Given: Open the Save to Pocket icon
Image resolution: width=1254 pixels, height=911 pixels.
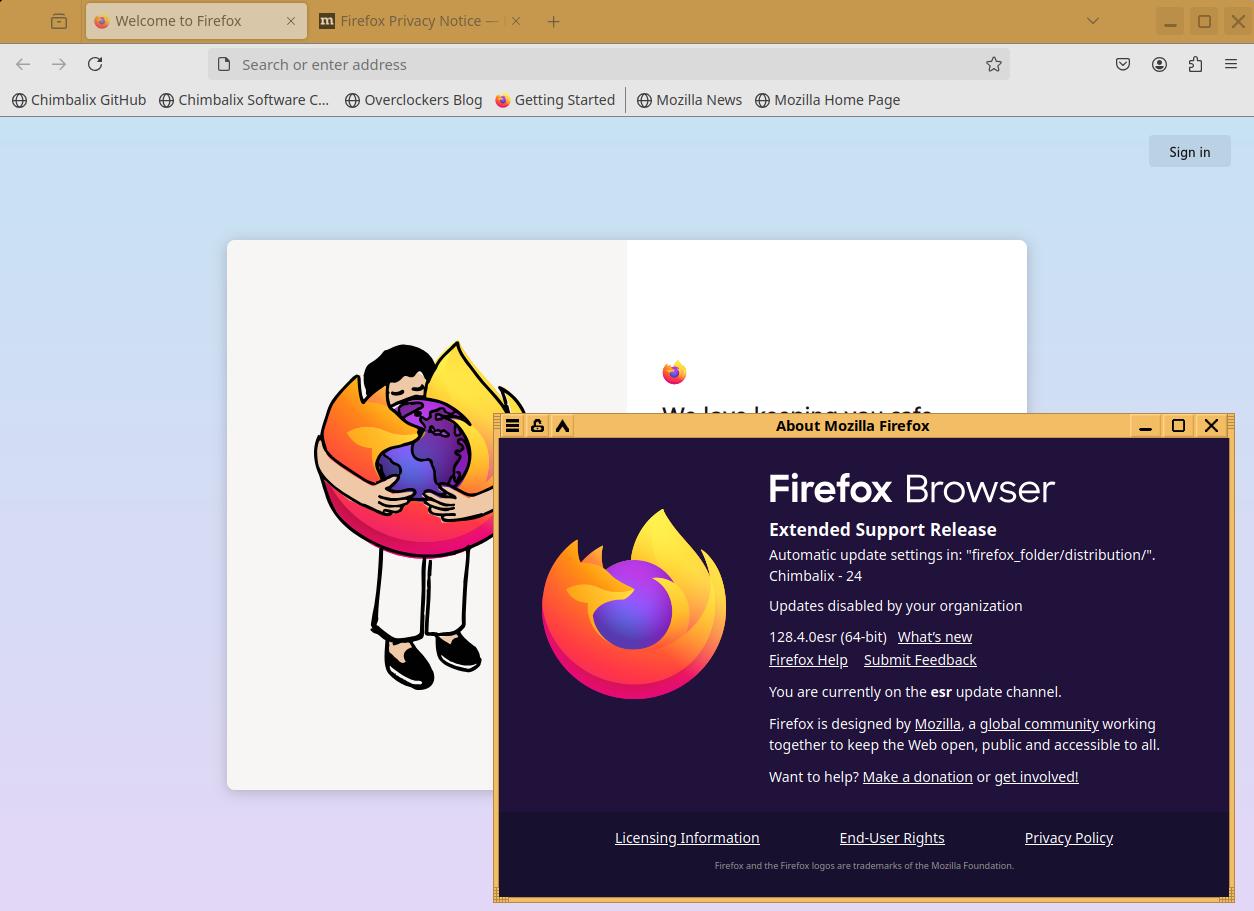Looking at the screenshot, I should 1123,64.
